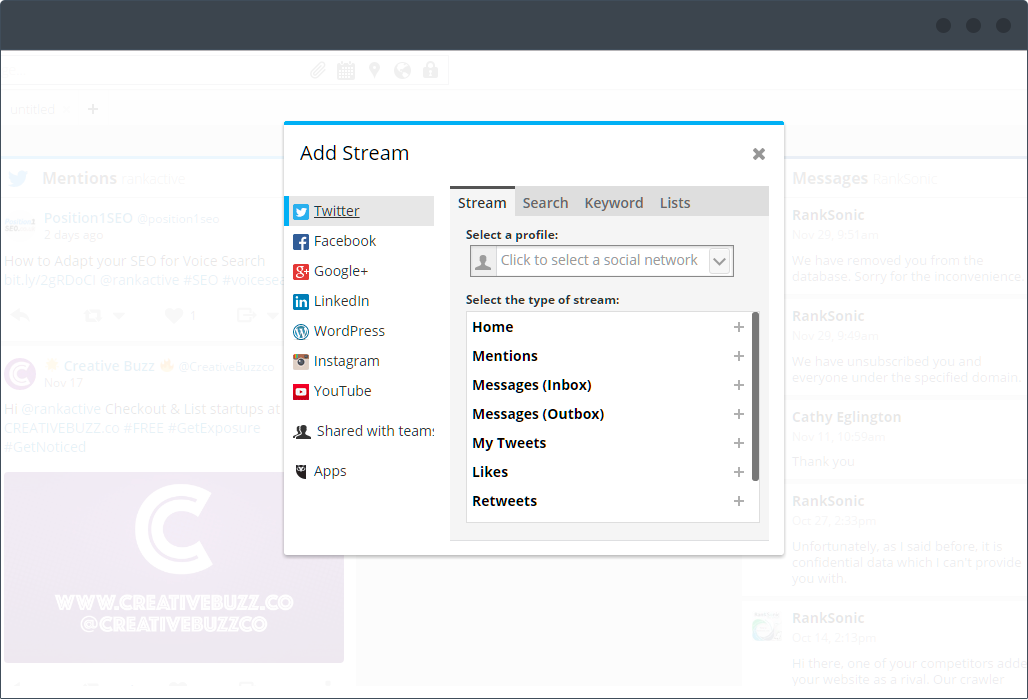Click the profile avatar placeholder icon

click(x=483, y=261)
